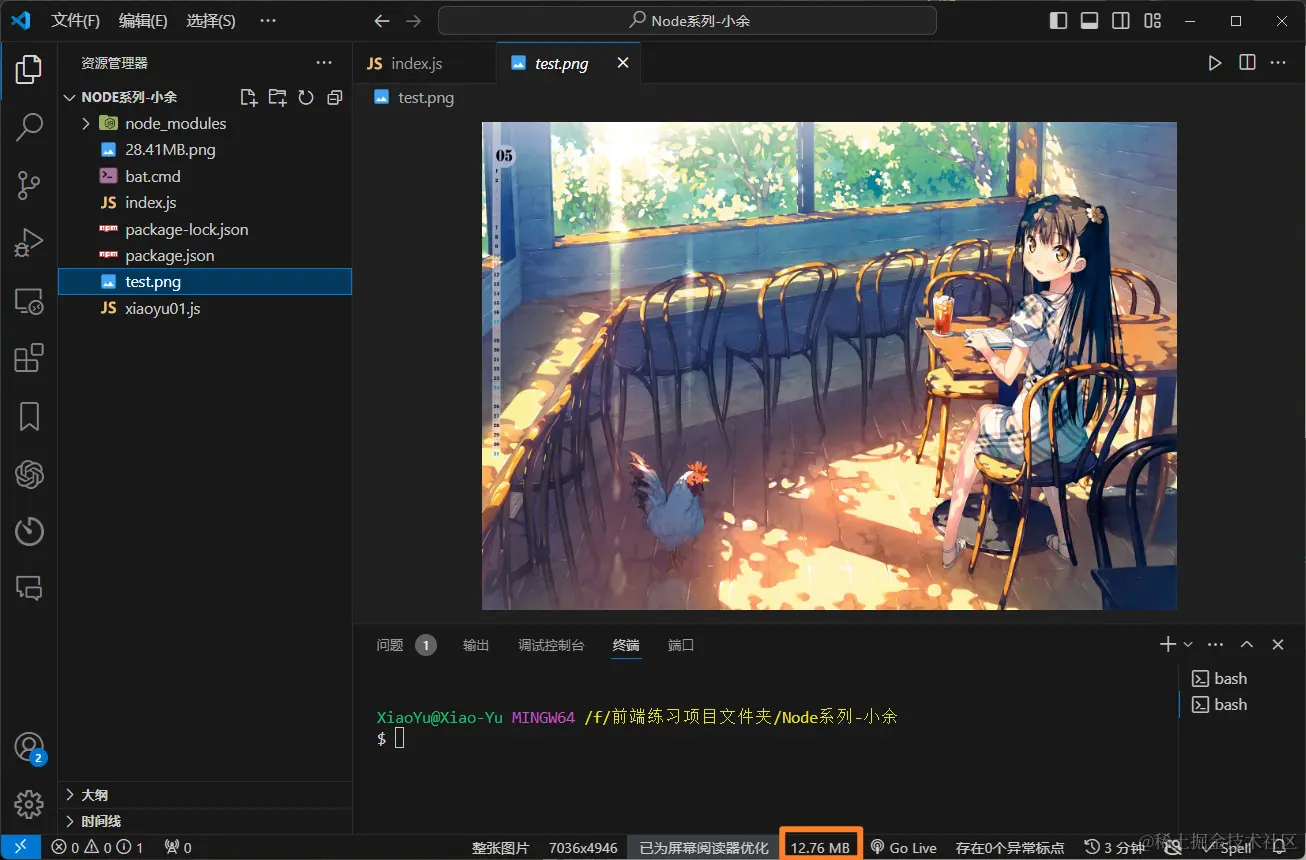
Task: Open the notifications bell
Action: tap(1279, 847)
